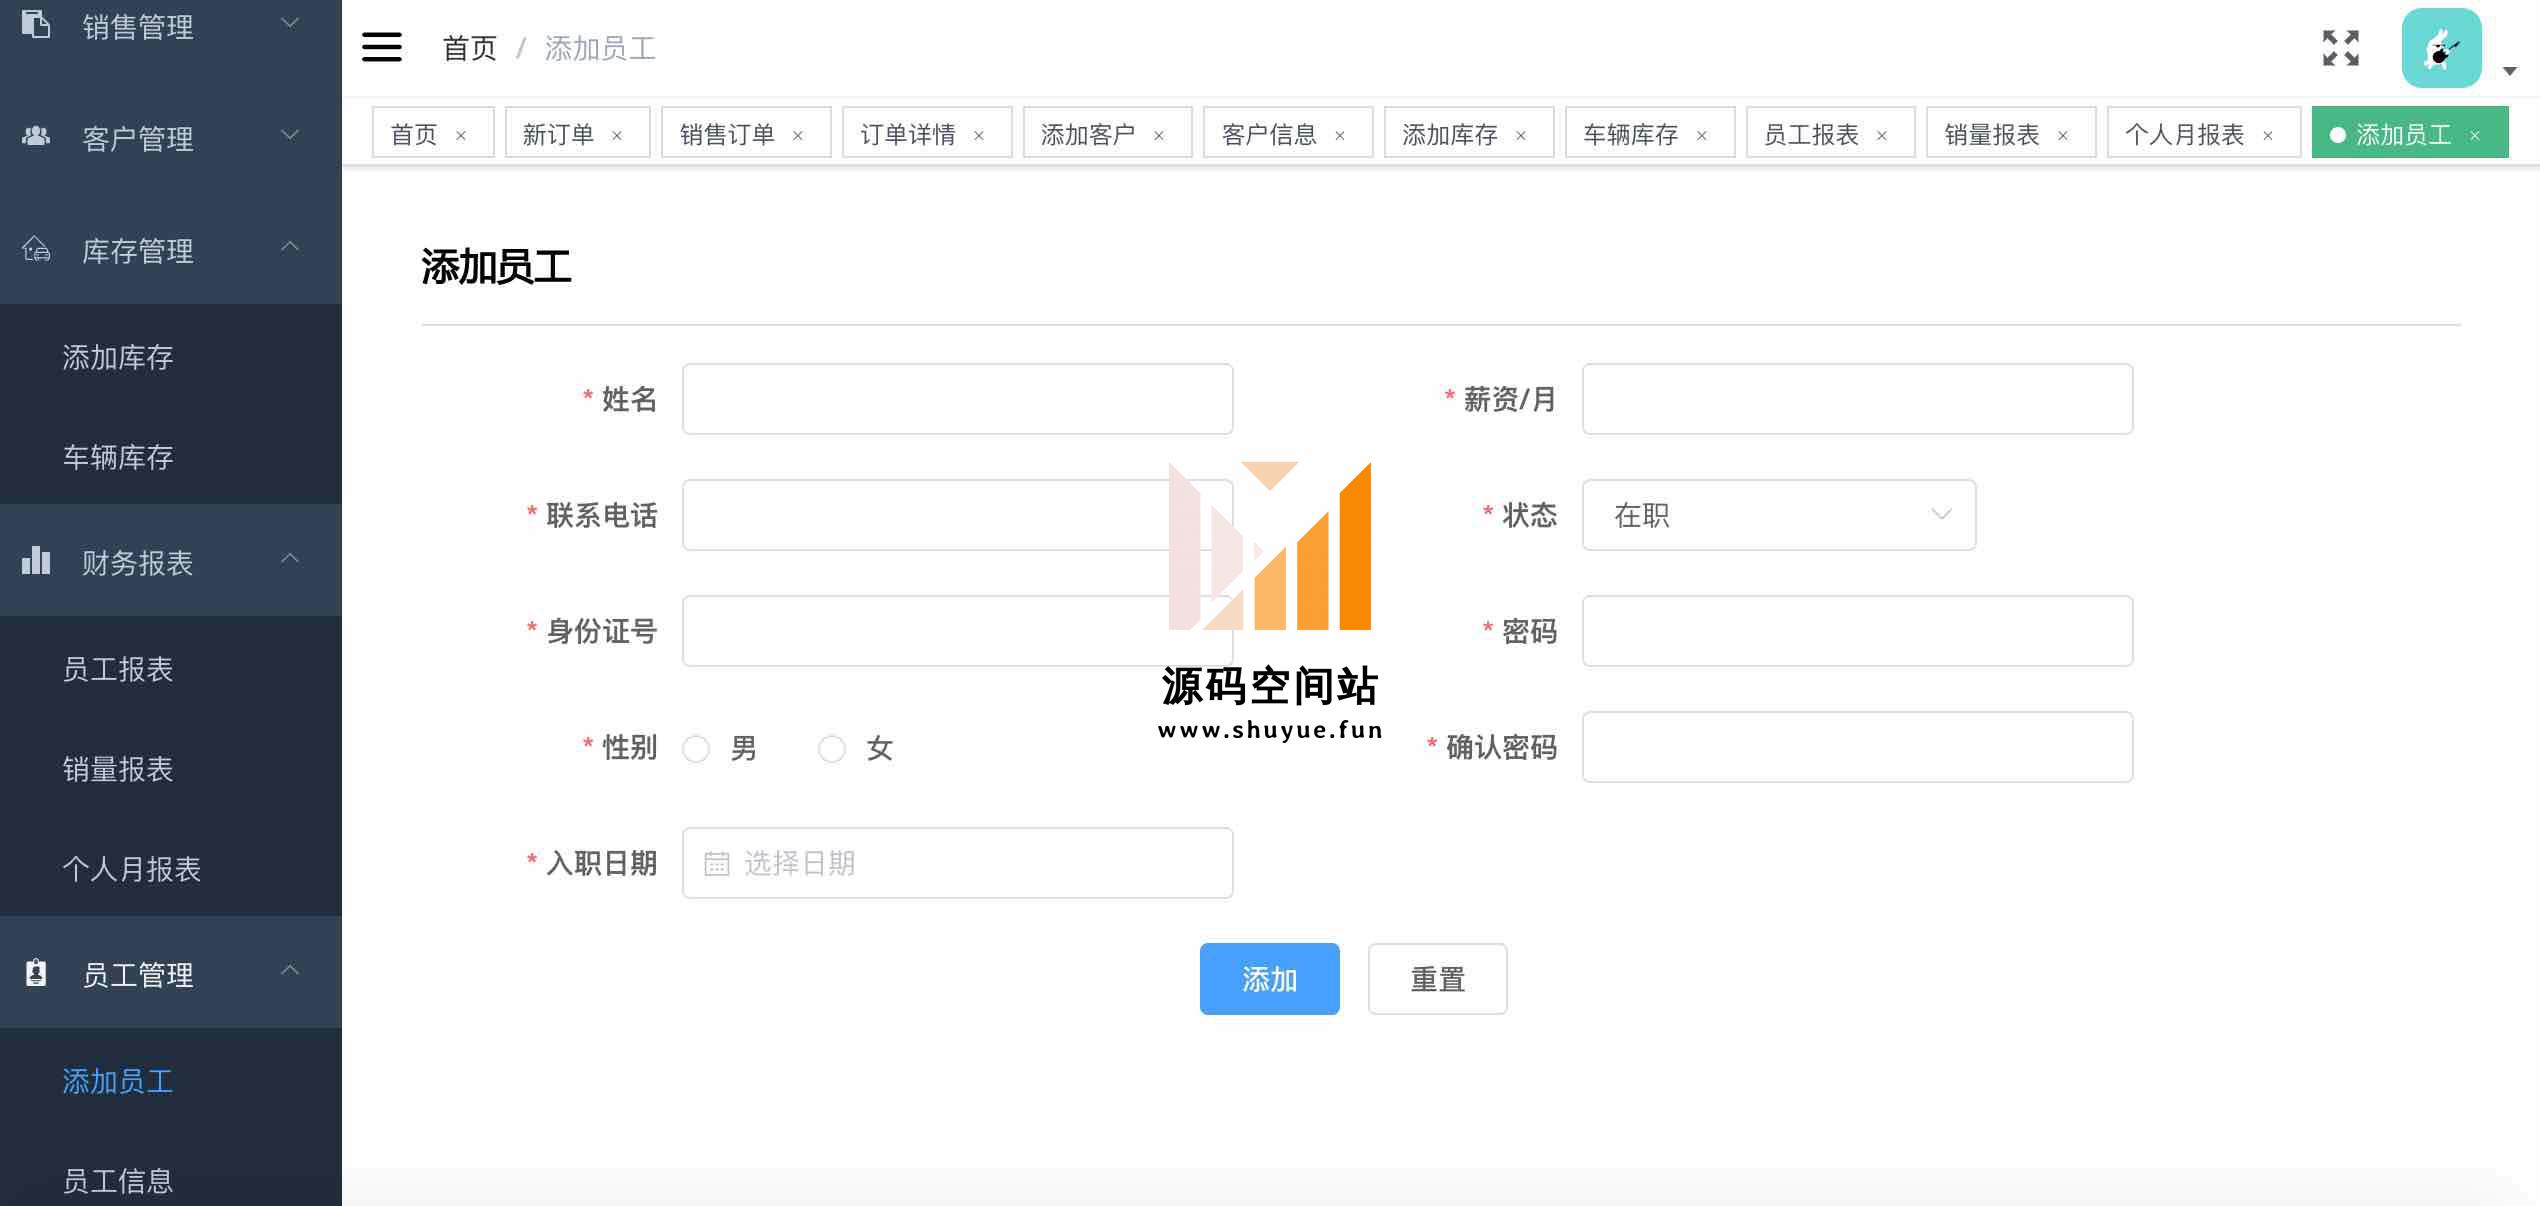Image resolution: width=2540 pixels, height=1206 pixels.
Task: Close the 销量报表 tab
Action: tap(2063, 135)
